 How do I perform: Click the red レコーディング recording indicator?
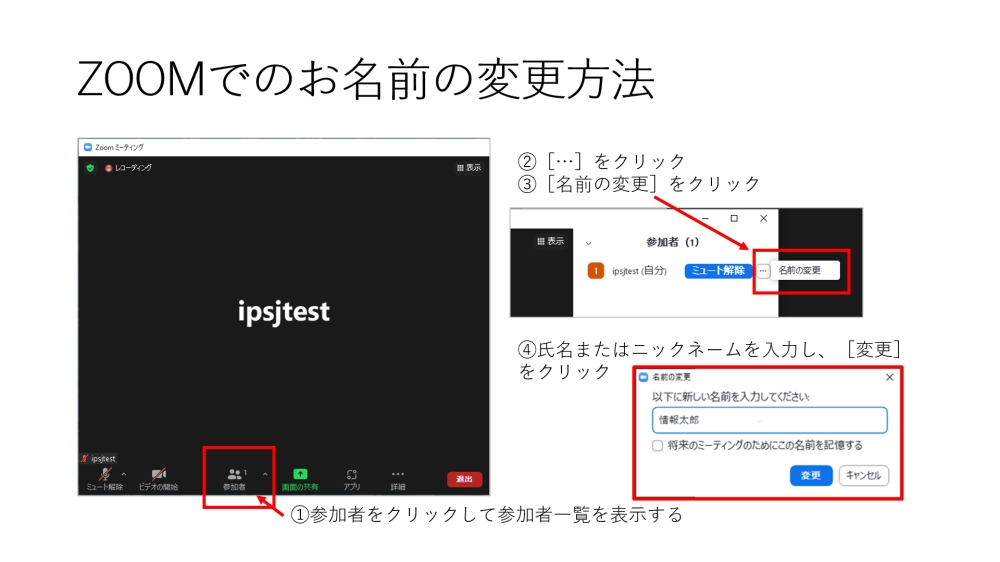(x=108, y=168)
